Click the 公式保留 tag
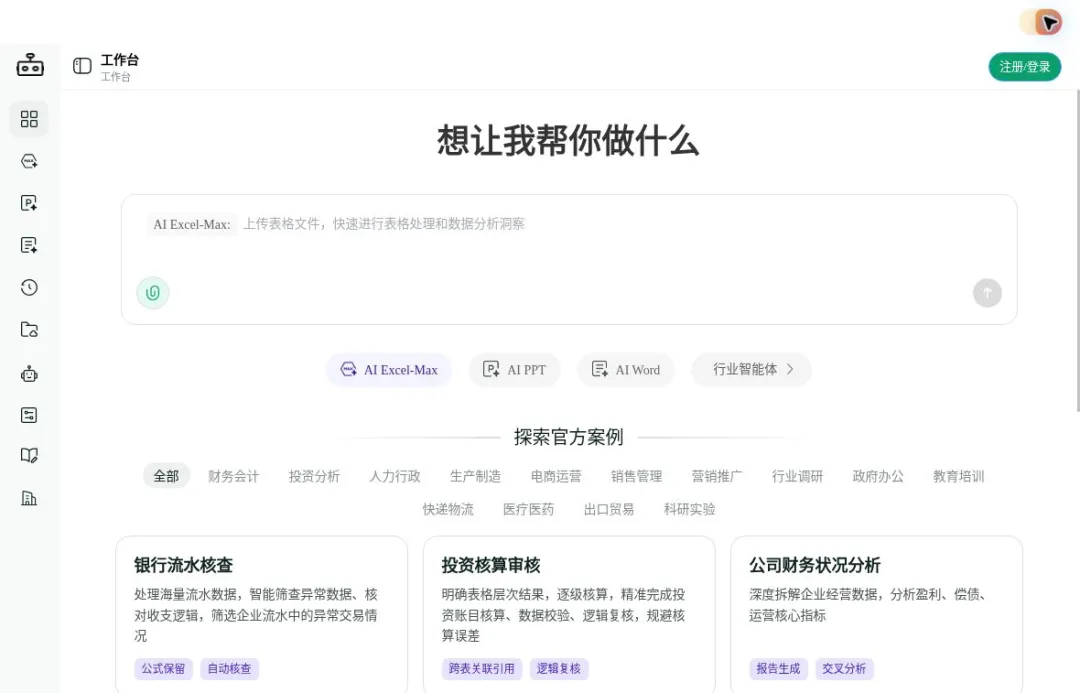This screenshot has height=693, width=1080. [163, 668]
